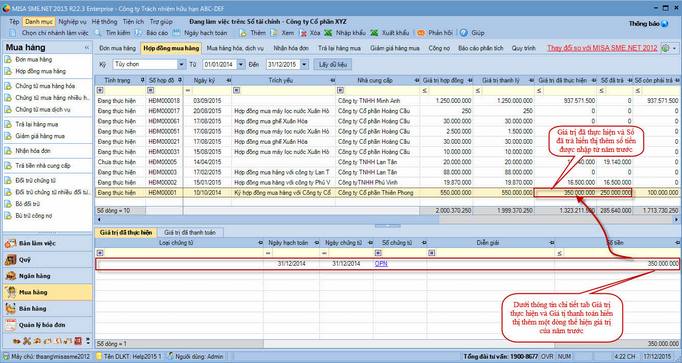This screenshot has height=363, width=682.
Task: Click the Thông báo globe icon
Action: pyautogui.click(x=665, y=24)
